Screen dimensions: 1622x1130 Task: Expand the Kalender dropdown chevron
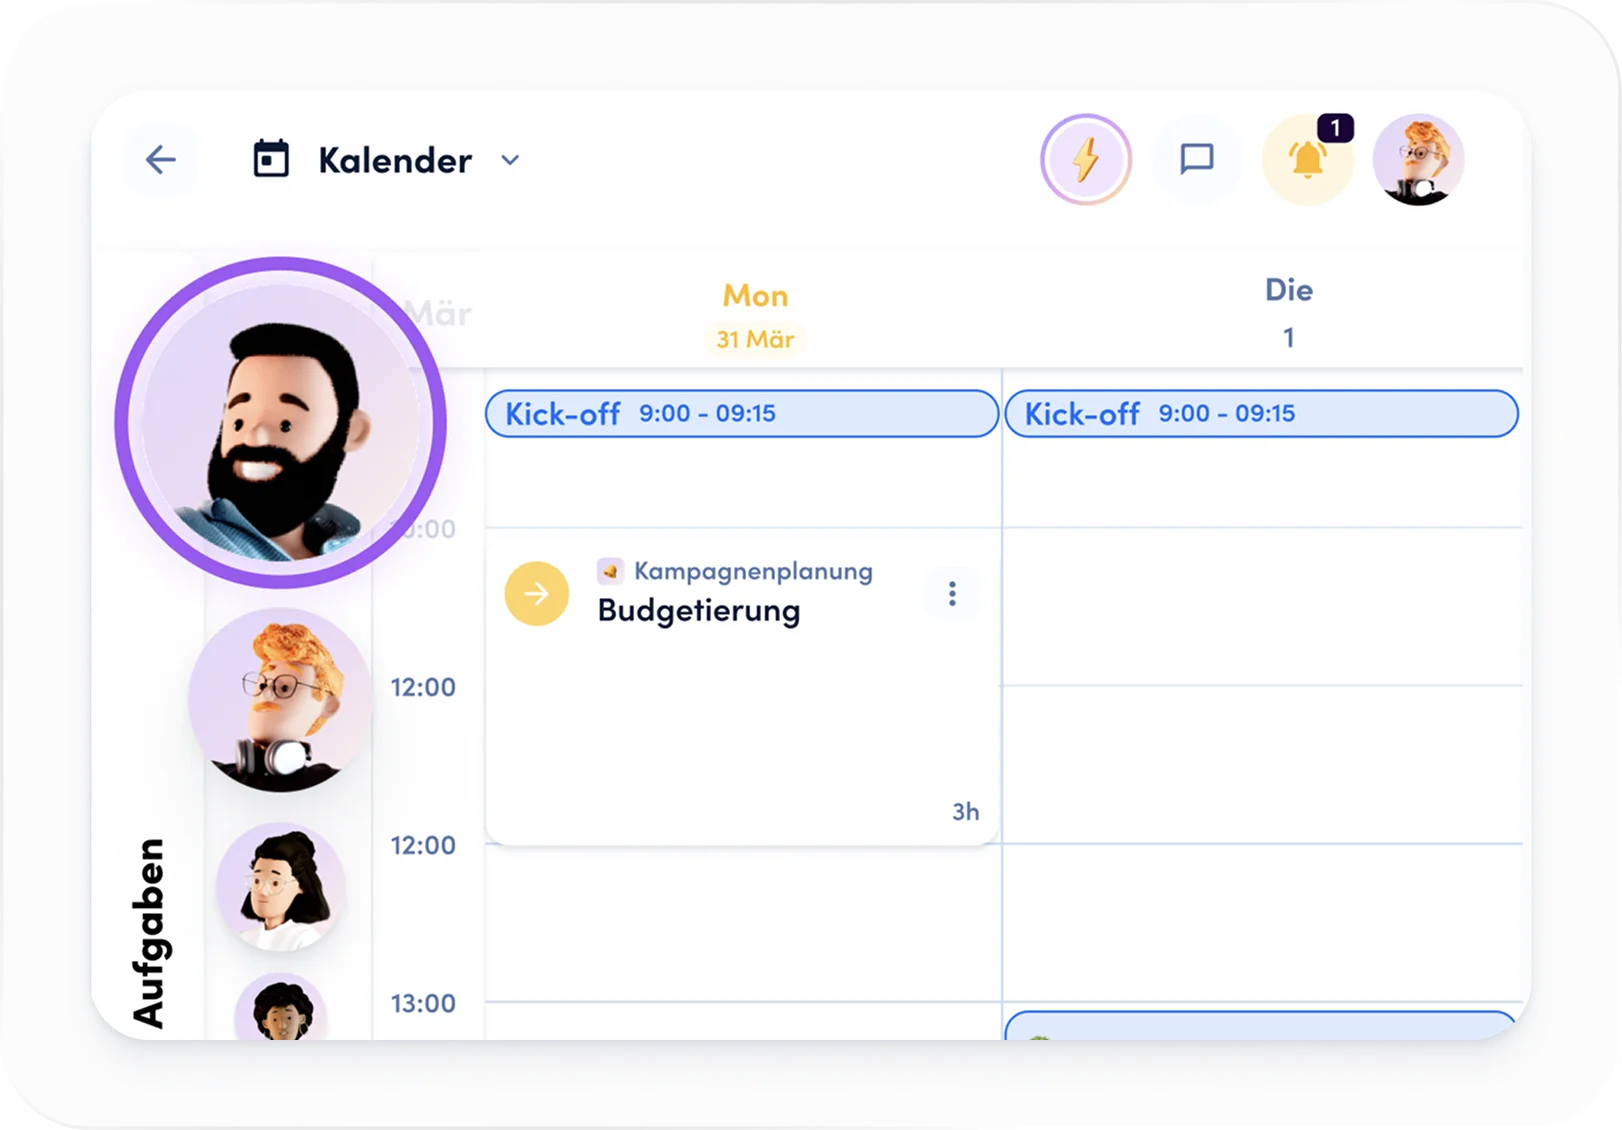[x=510, y=160]
